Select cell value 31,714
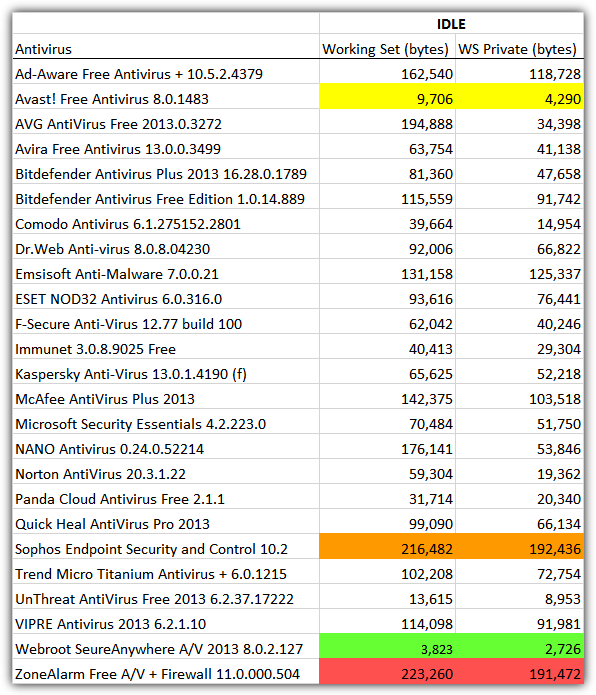This screenshot has width=596, height=695. (431, 500)
